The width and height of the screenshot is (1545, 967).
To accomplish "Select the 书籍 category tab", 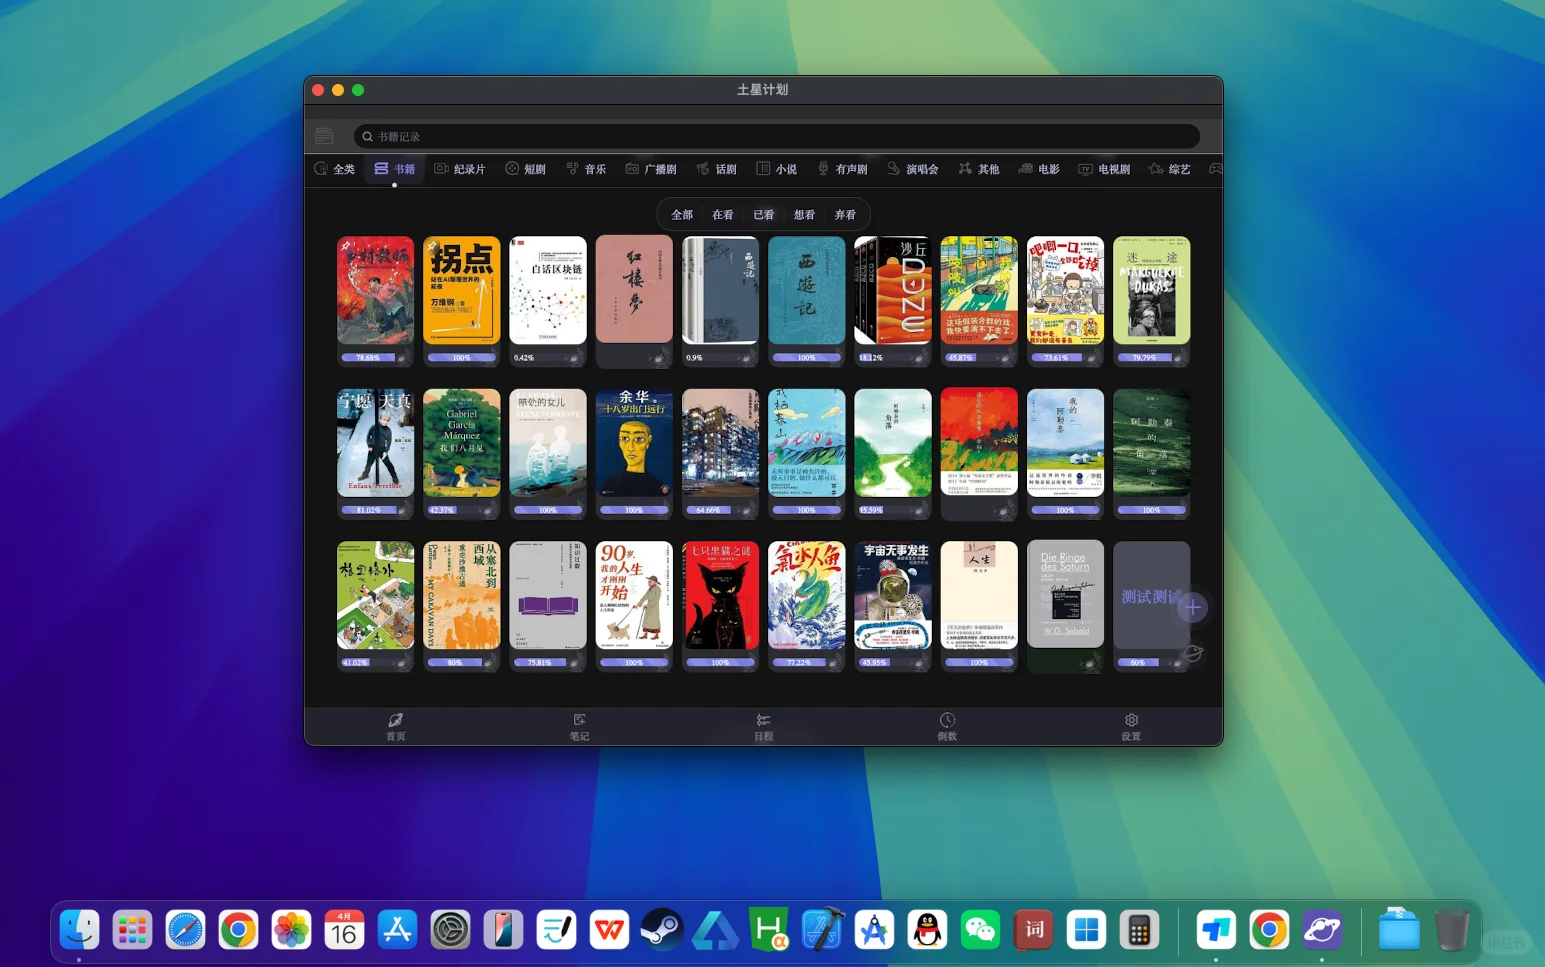I will click(394, 169).
